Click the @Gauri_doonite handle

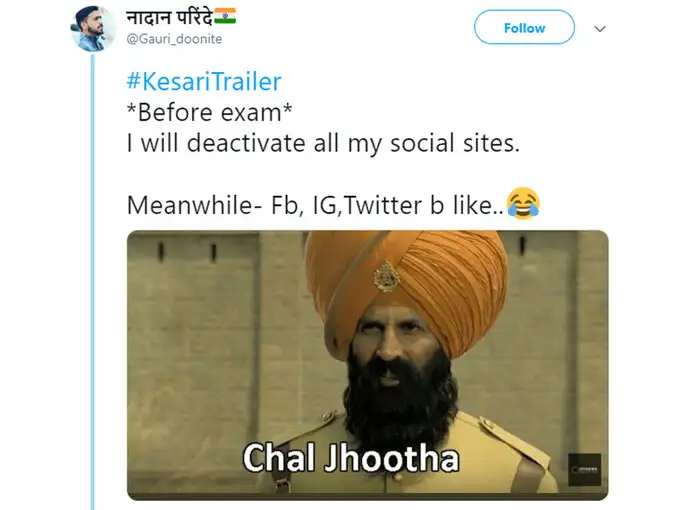[174, 39]
